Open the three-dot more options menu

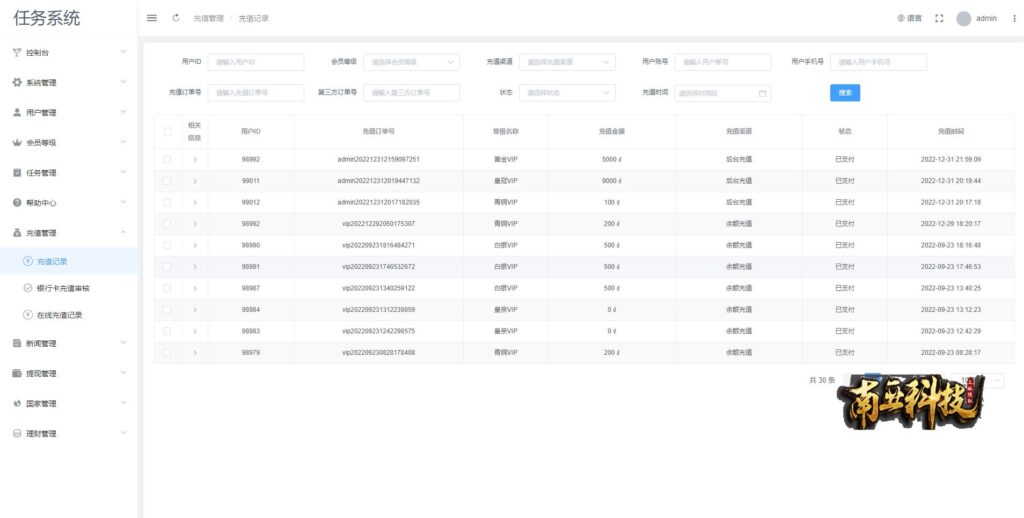click(x=1014, y=18)
